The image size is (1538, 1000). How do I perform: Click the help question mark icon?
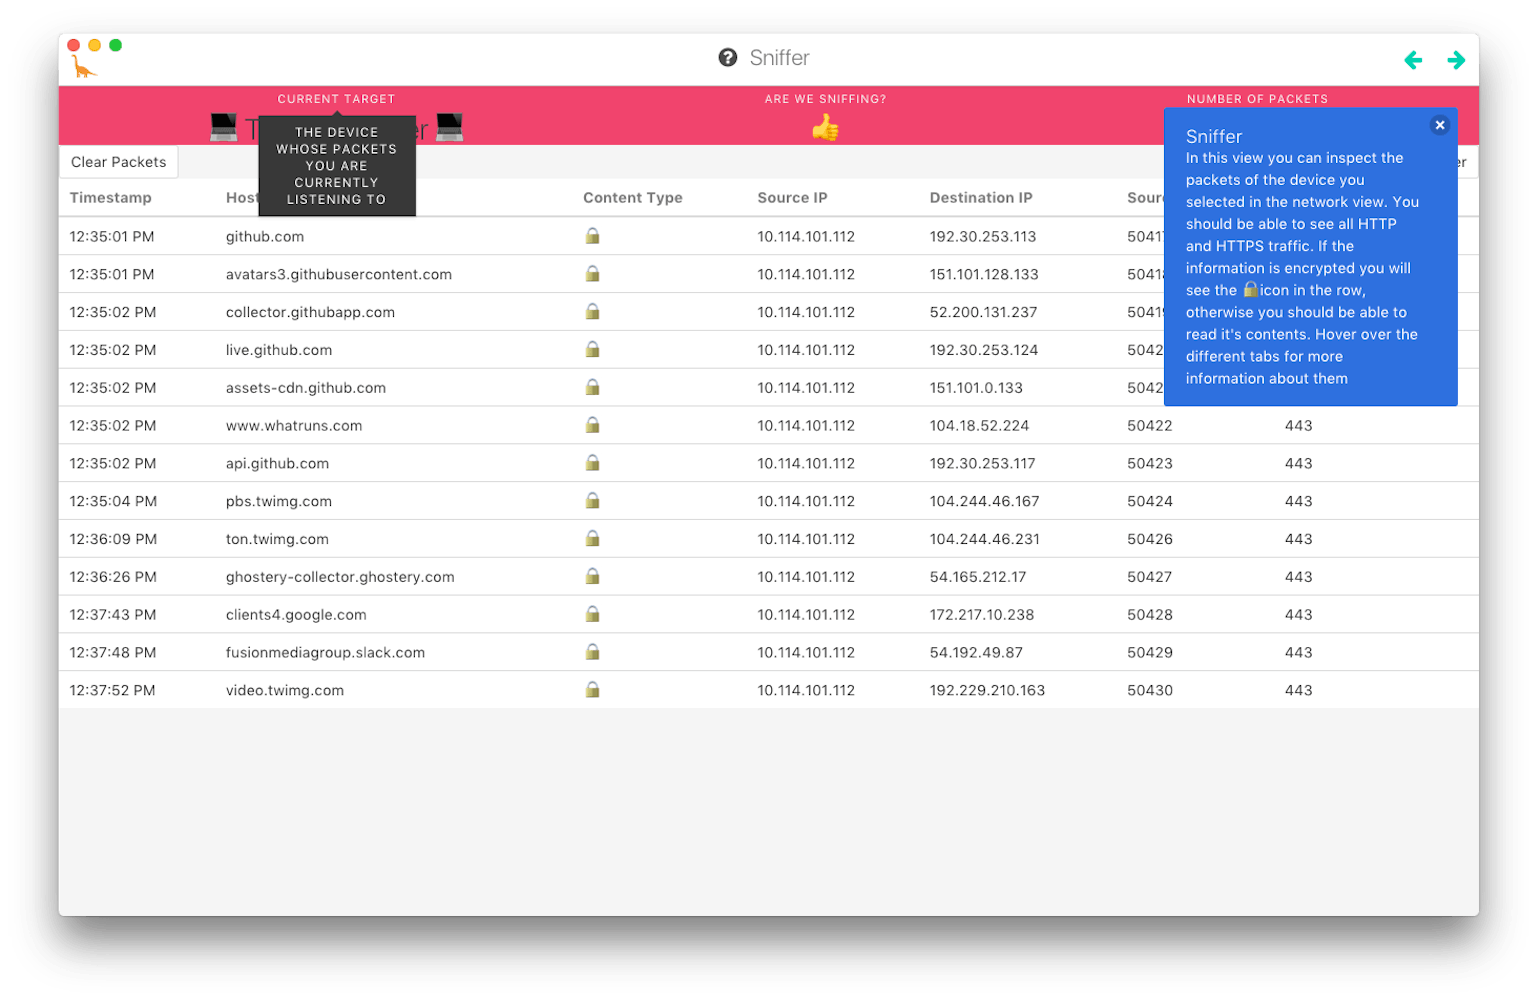[728, 58]
